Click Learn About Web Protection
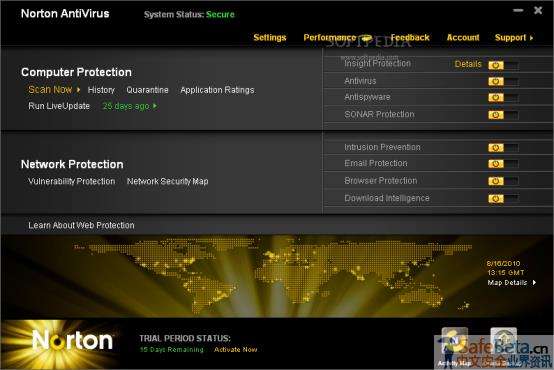 (x=81, y=225)
